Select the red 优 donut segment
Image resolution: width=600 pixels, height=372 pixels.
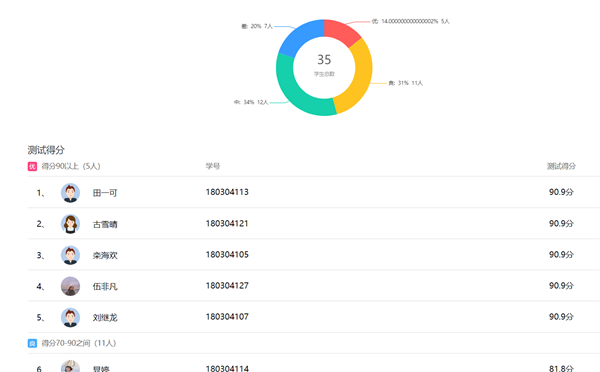pos(341,31)
